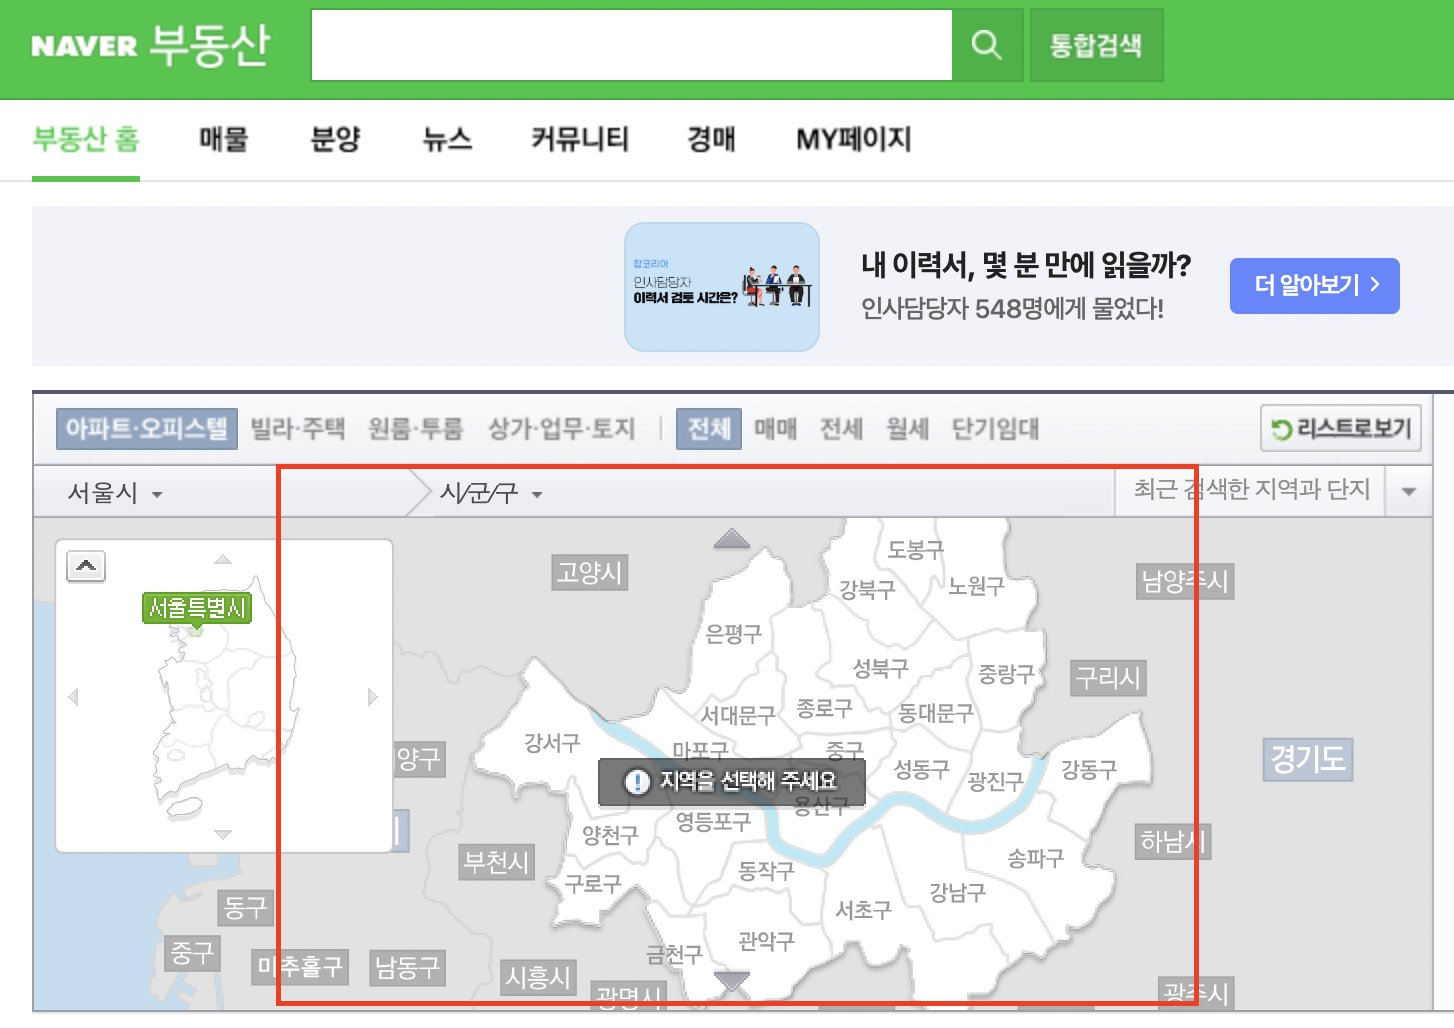Click ad headline 내 이력서, 몇 분 만에 읽을까?
The height and width of the screenshot is (1028, 1454).
(x=1026, y=265)
